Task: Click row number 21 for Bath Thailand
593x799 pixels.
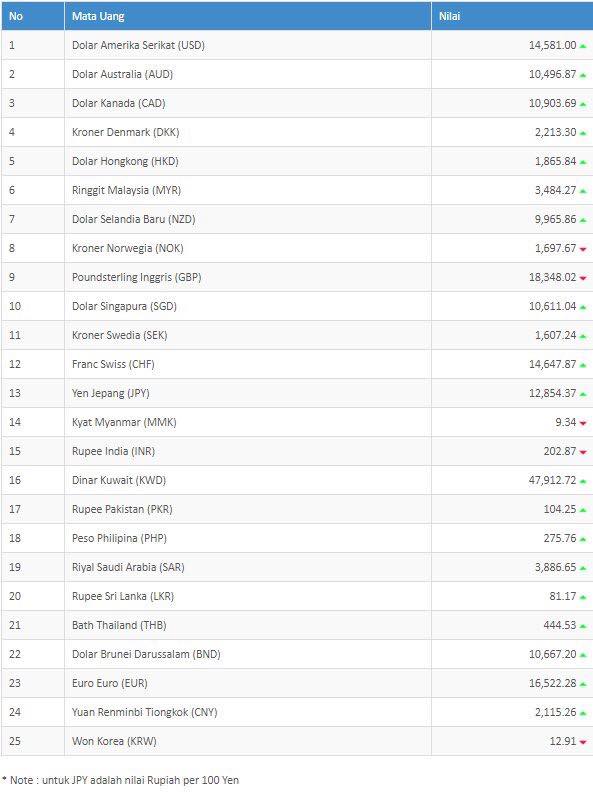Action: (x=15, y=625)
